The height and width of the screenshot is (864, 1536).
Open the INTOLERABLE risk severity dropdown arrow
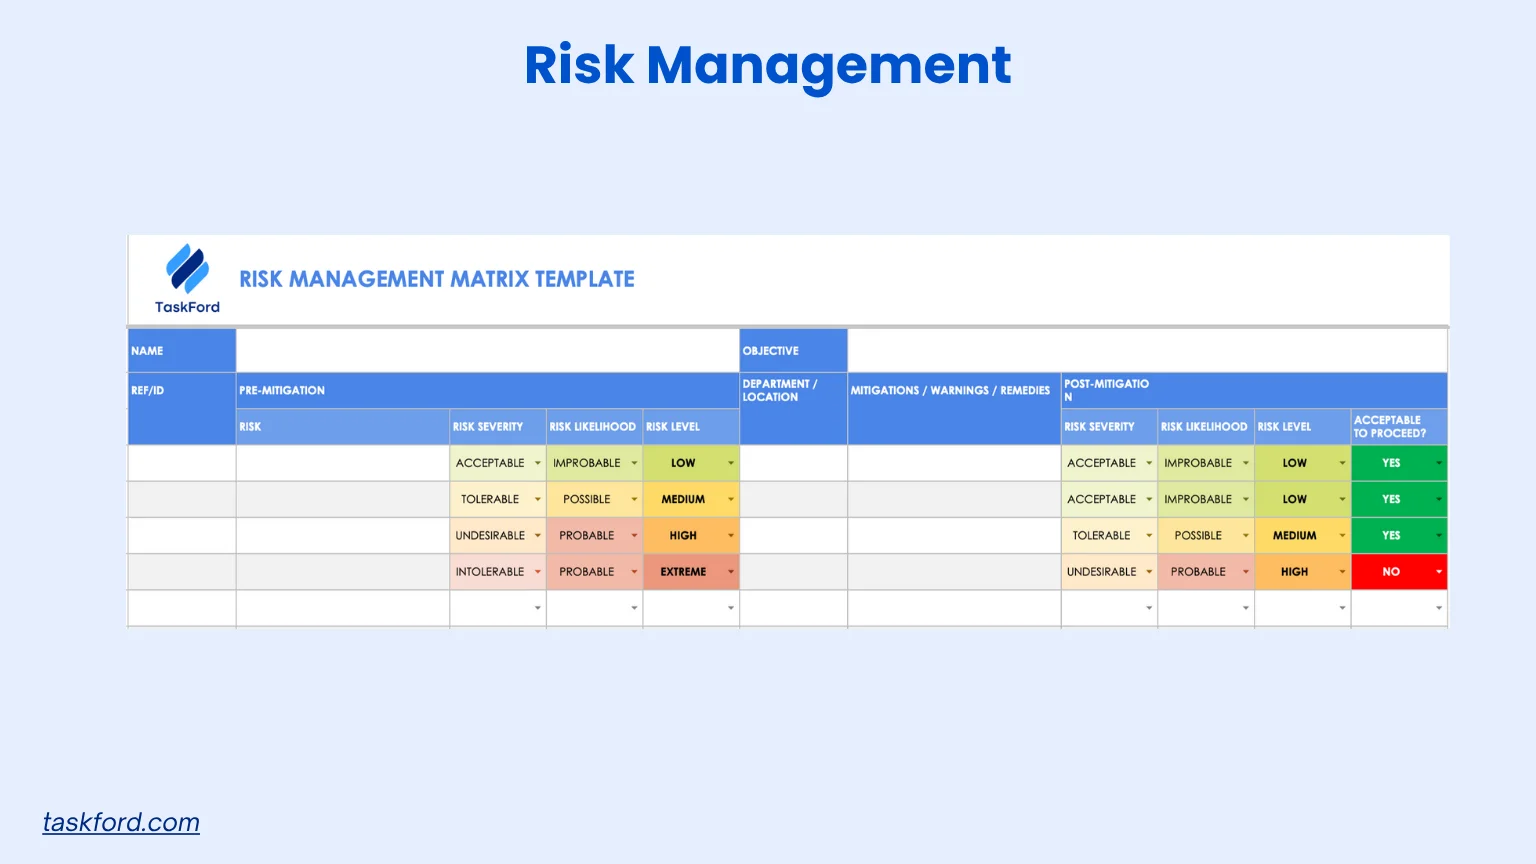click(538, 572)
